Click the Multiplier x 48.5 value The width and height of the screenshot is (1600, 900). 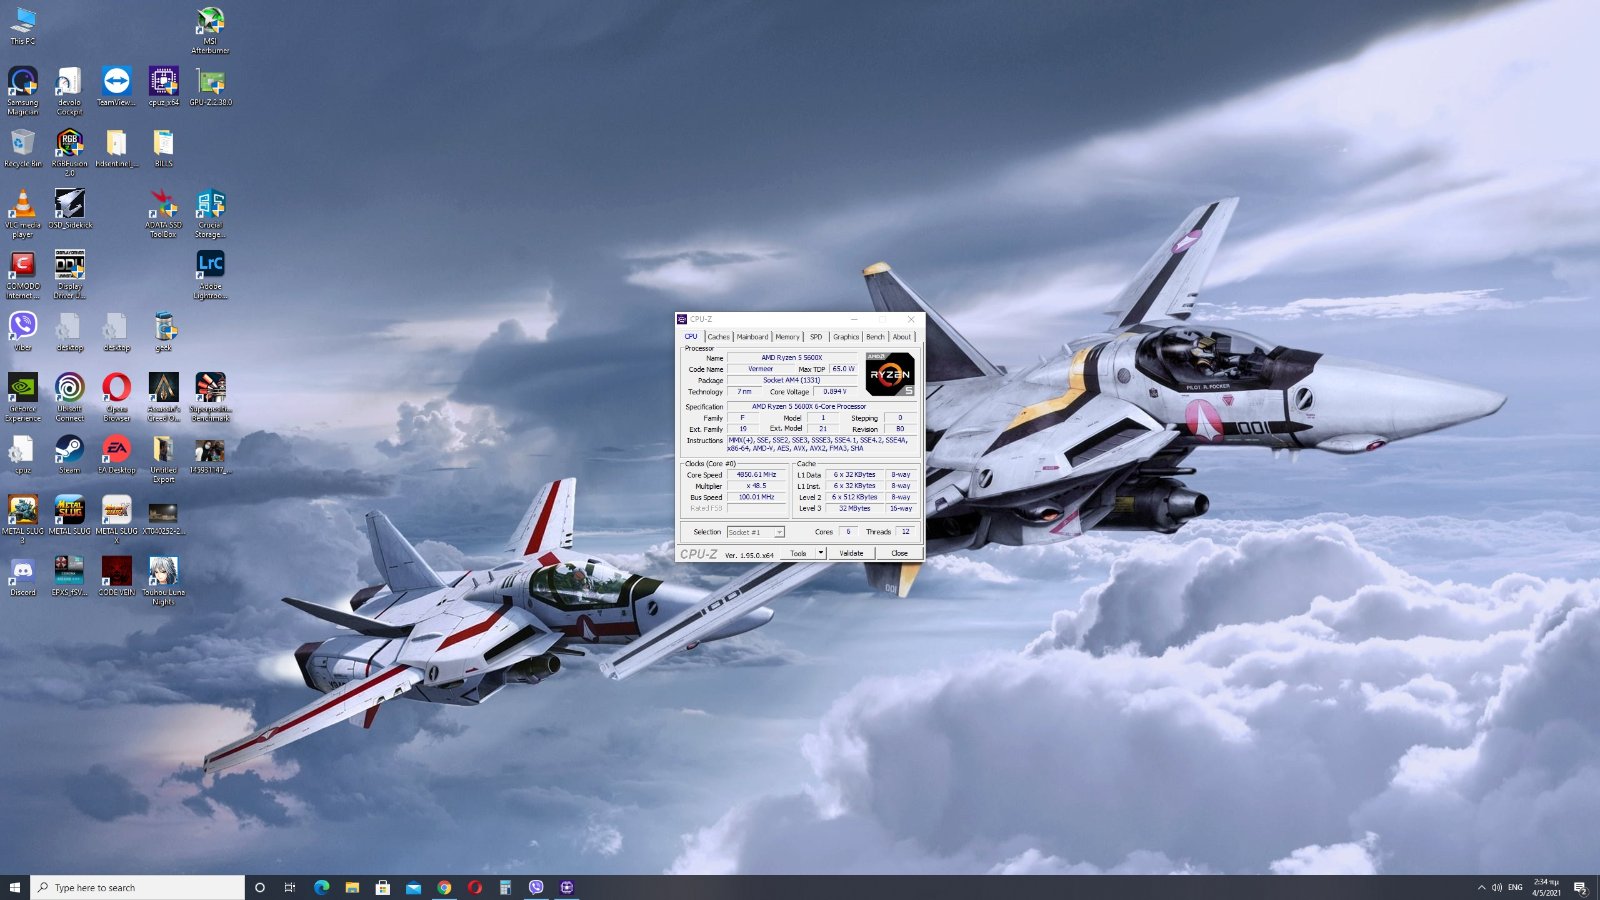[756, 486]
